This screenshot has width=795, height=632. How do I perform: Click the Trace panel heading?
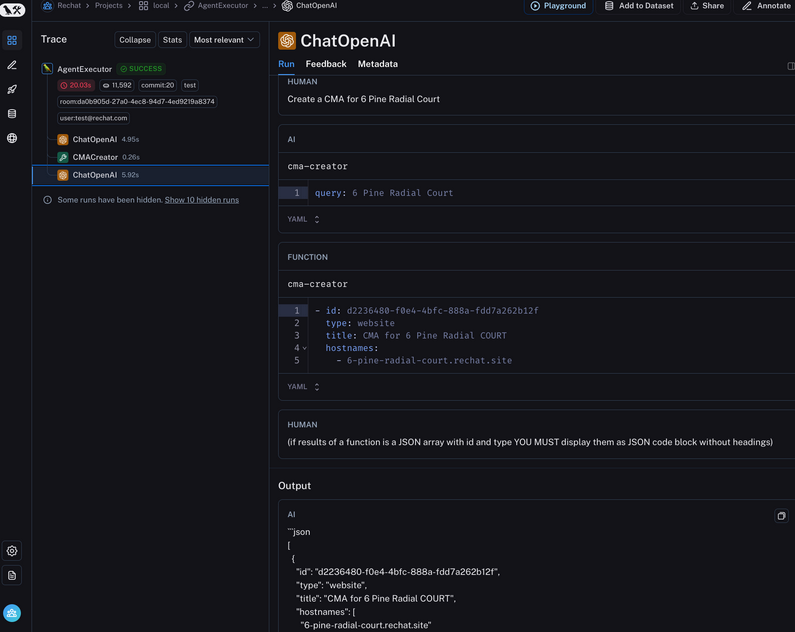coord(54,40)
